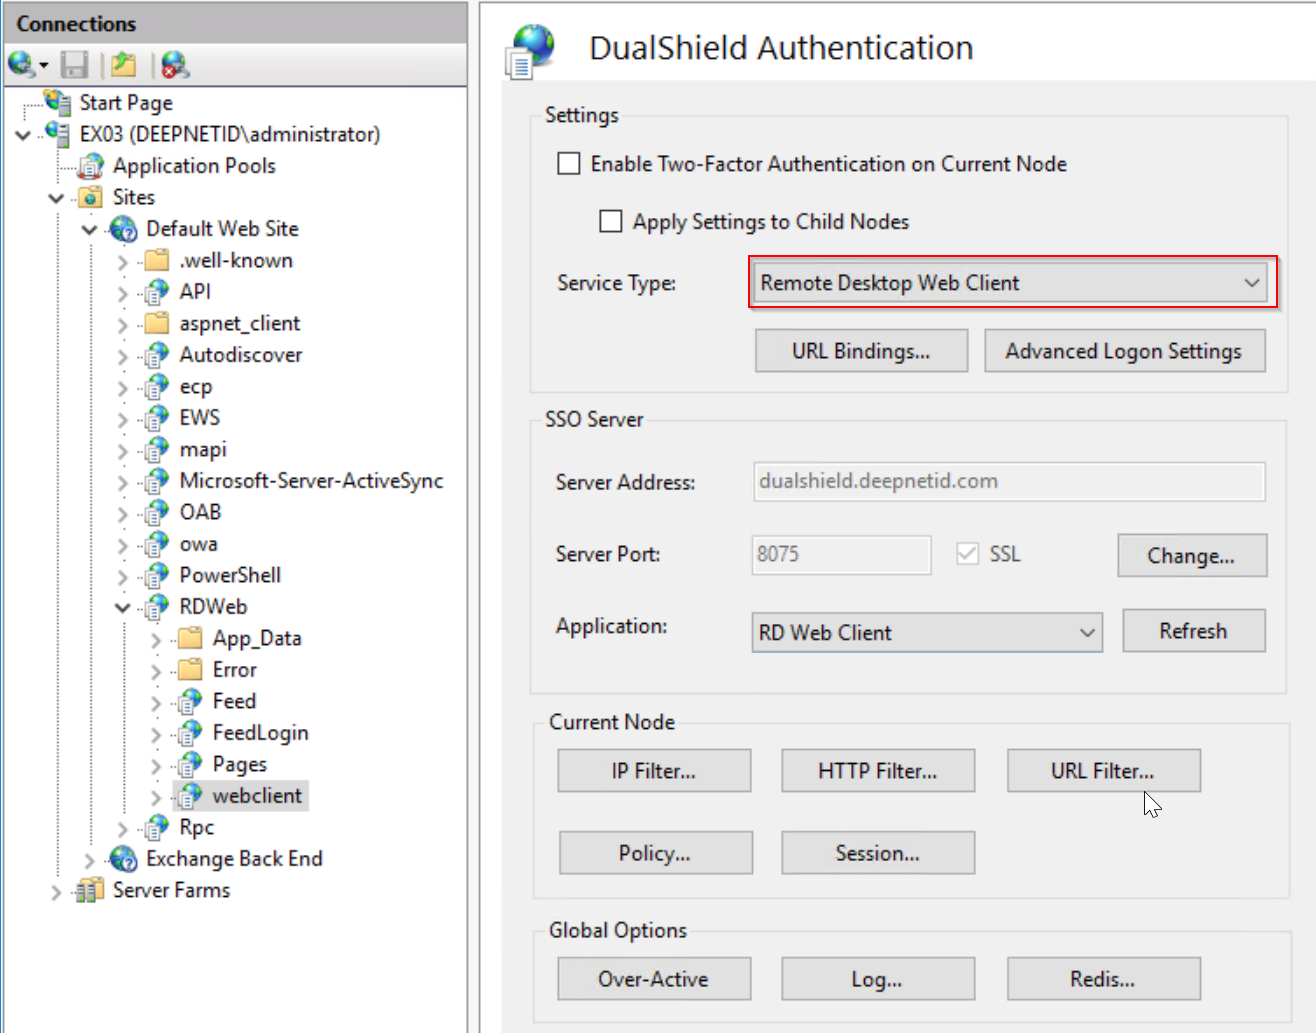This screenshot has width=1316, height=1033.
Task: Enable Two-Factor Authentication on Current Node
Action: (x=569, y=163)
